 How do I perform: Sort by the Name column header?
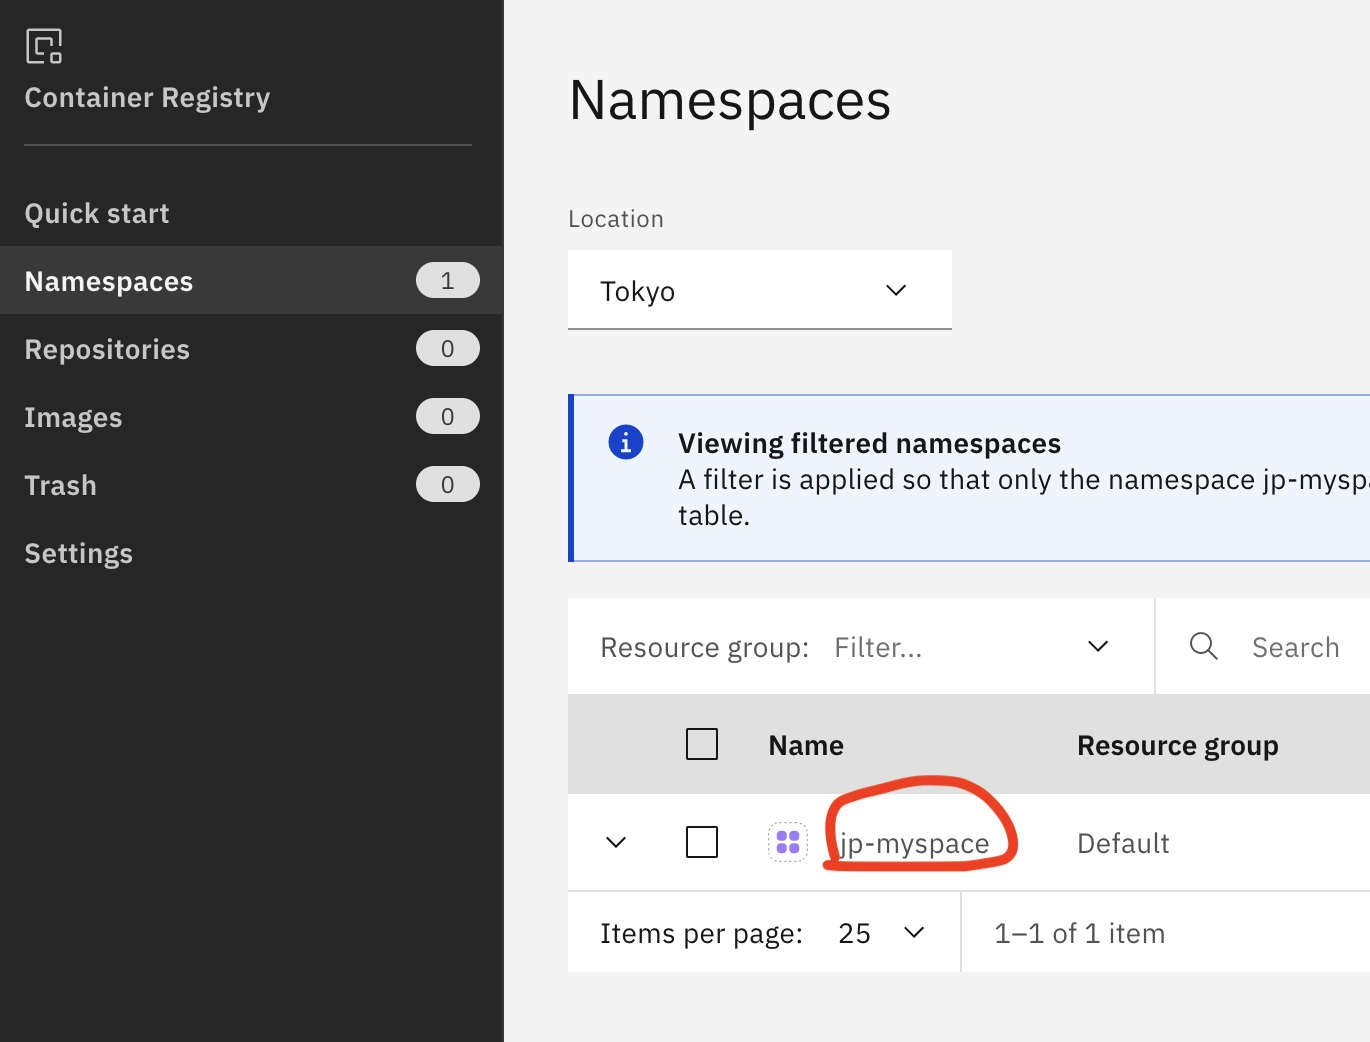click(x=806, y=745)
